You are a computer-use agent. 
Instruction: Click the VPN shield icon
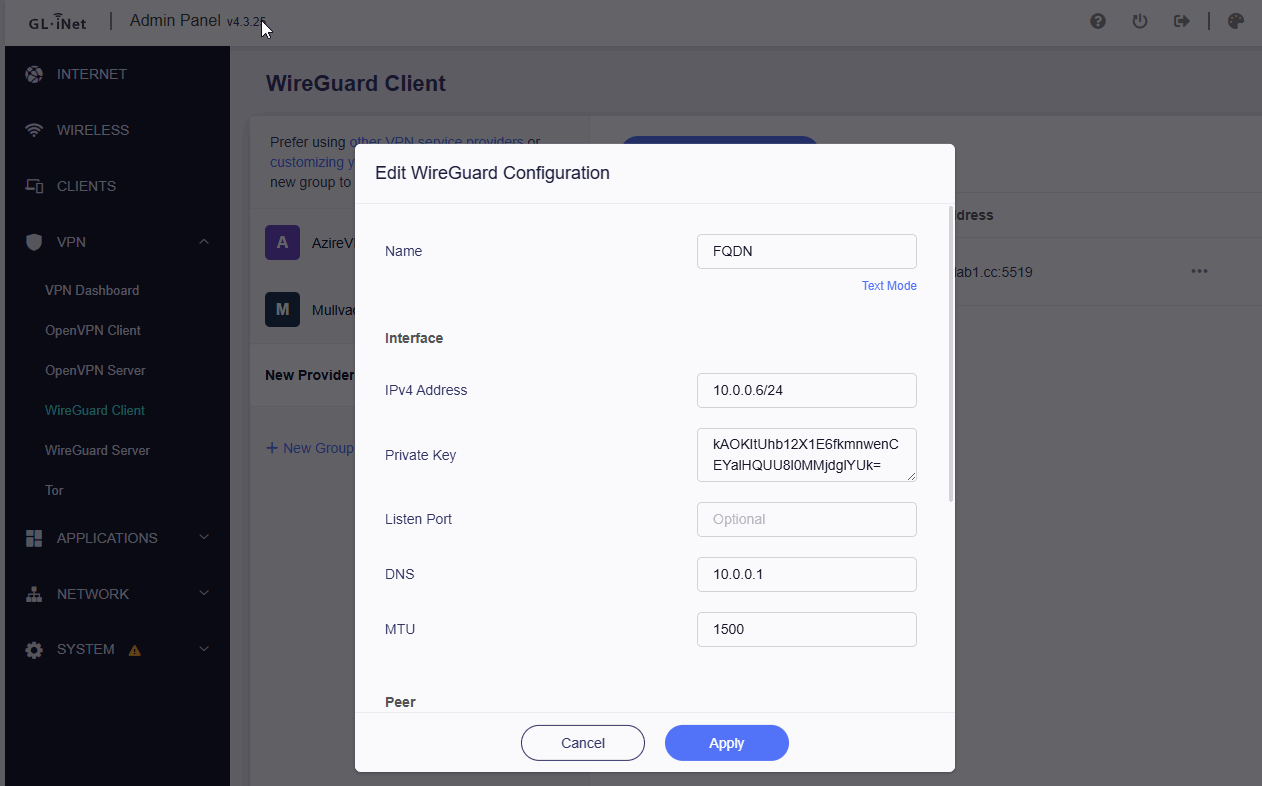pyautogui.click(x=33, y=241)
